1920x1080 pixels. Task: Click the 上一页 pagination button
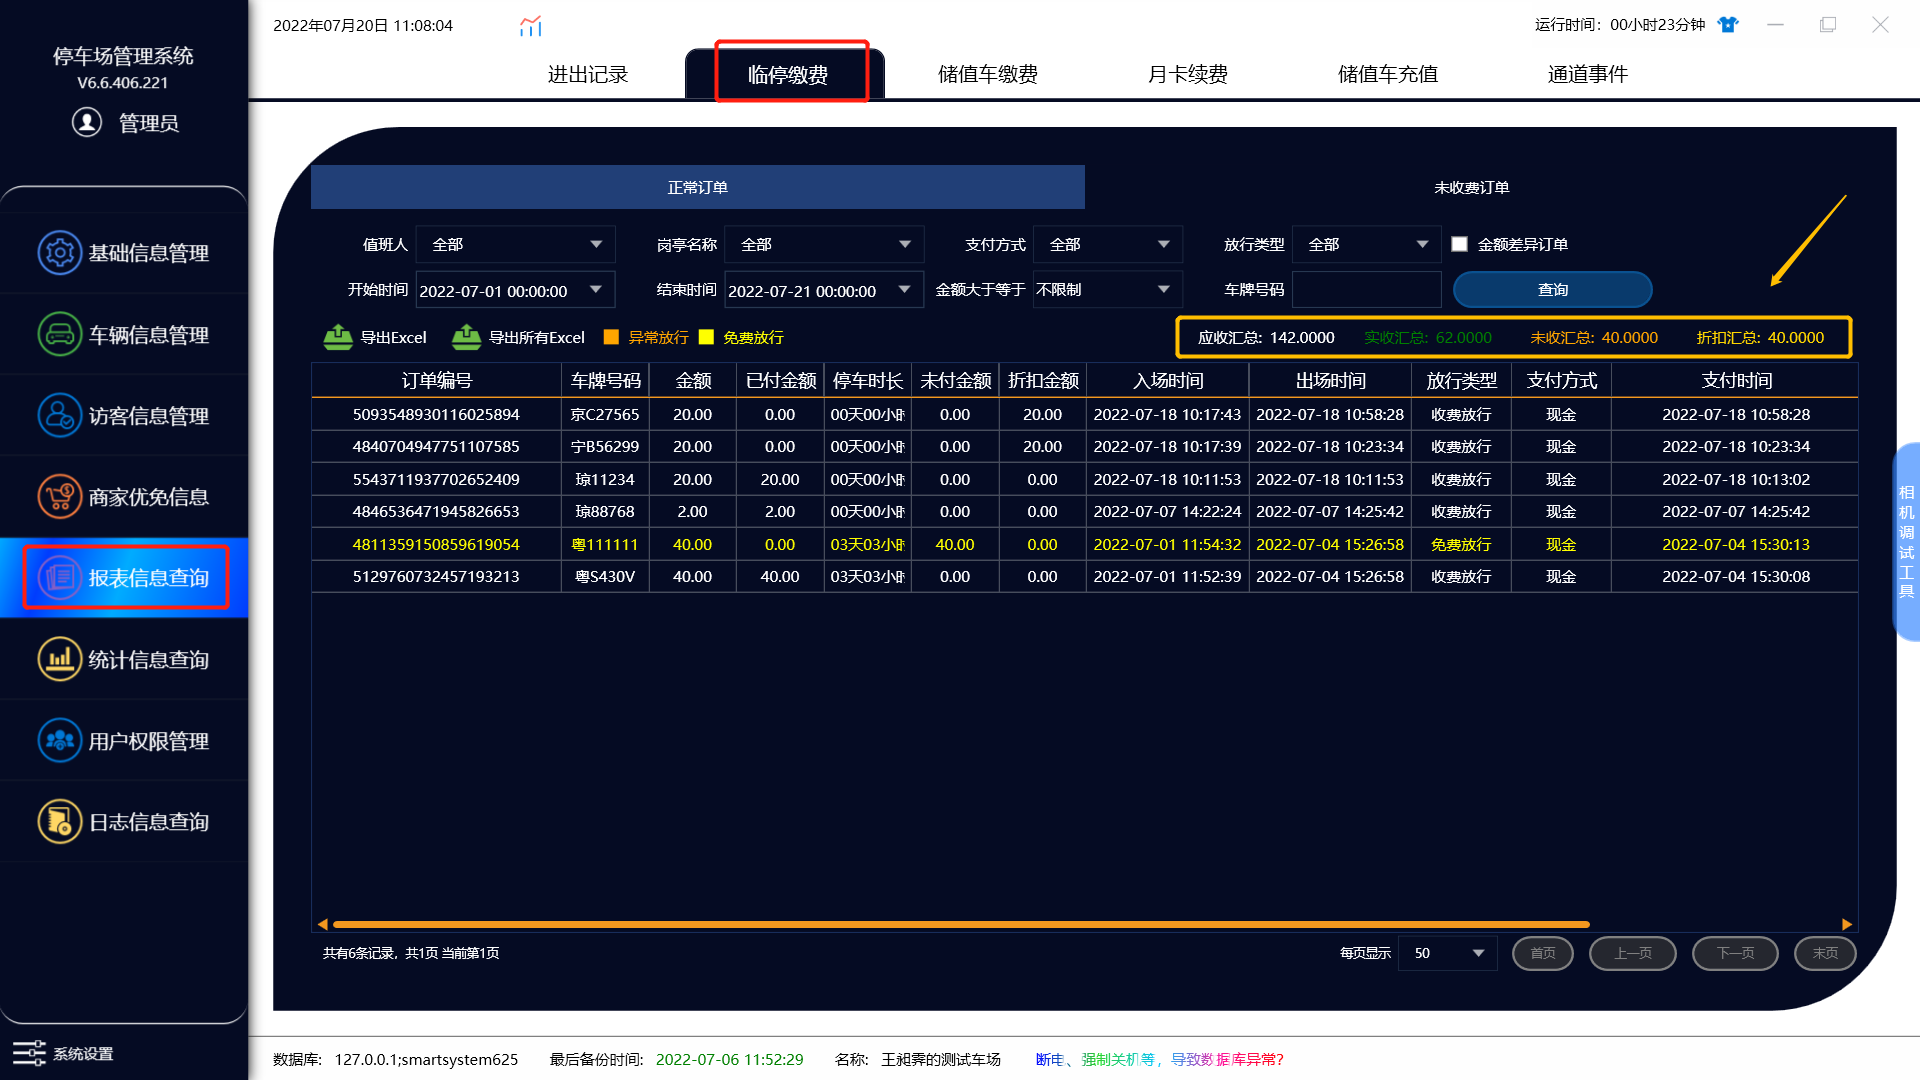coord(1632,953)
